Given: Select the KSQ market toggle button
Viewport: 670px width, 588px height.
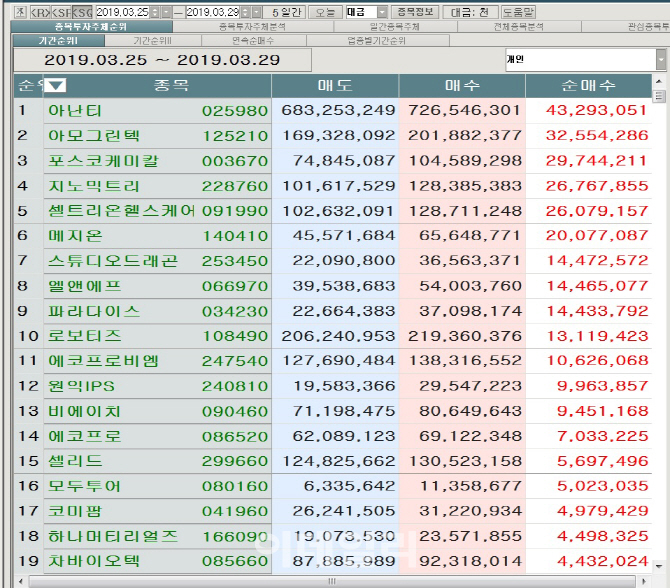Looking at the screenshot, I should coord(83,11).
